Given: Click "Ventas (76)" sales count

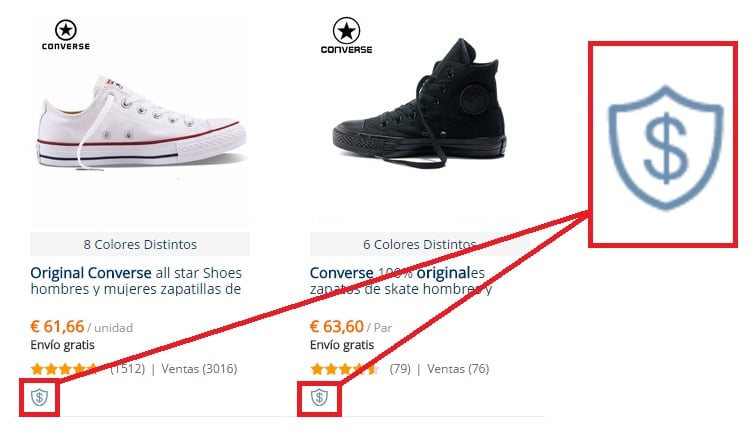Looking at the screenshot, I should click(458, 369).
